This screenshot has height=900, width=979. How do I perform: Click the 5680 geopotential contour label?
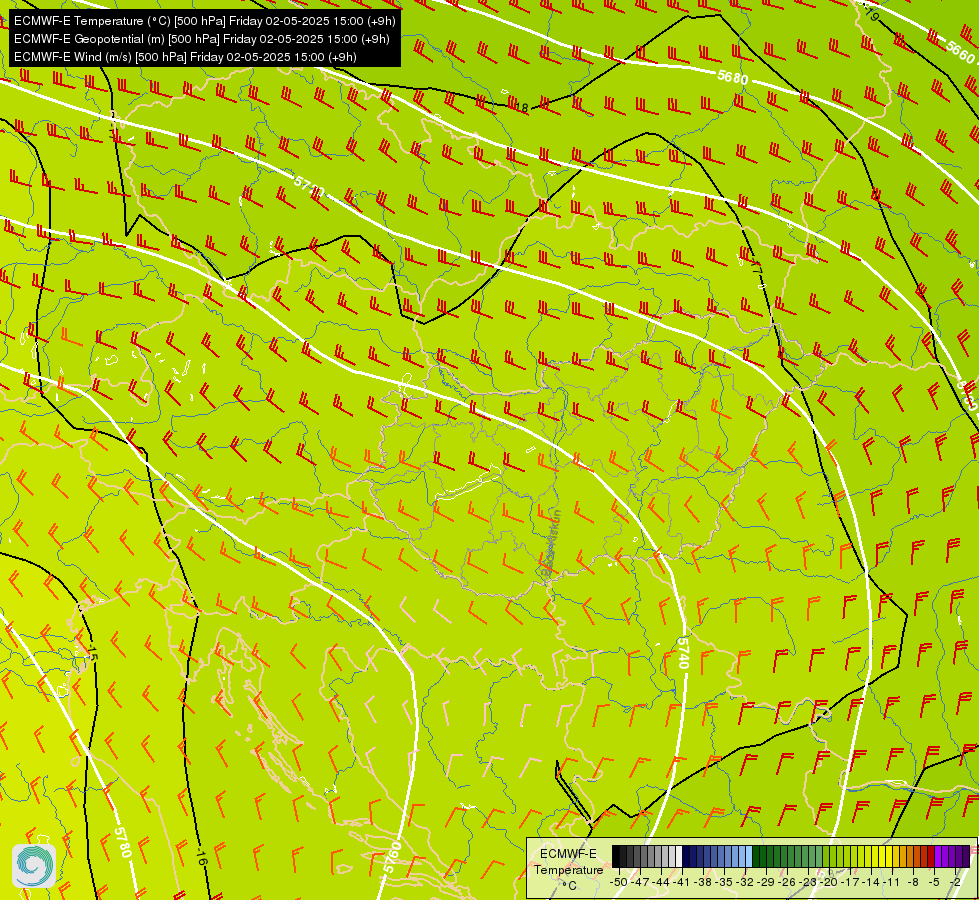tap(732, 77)
